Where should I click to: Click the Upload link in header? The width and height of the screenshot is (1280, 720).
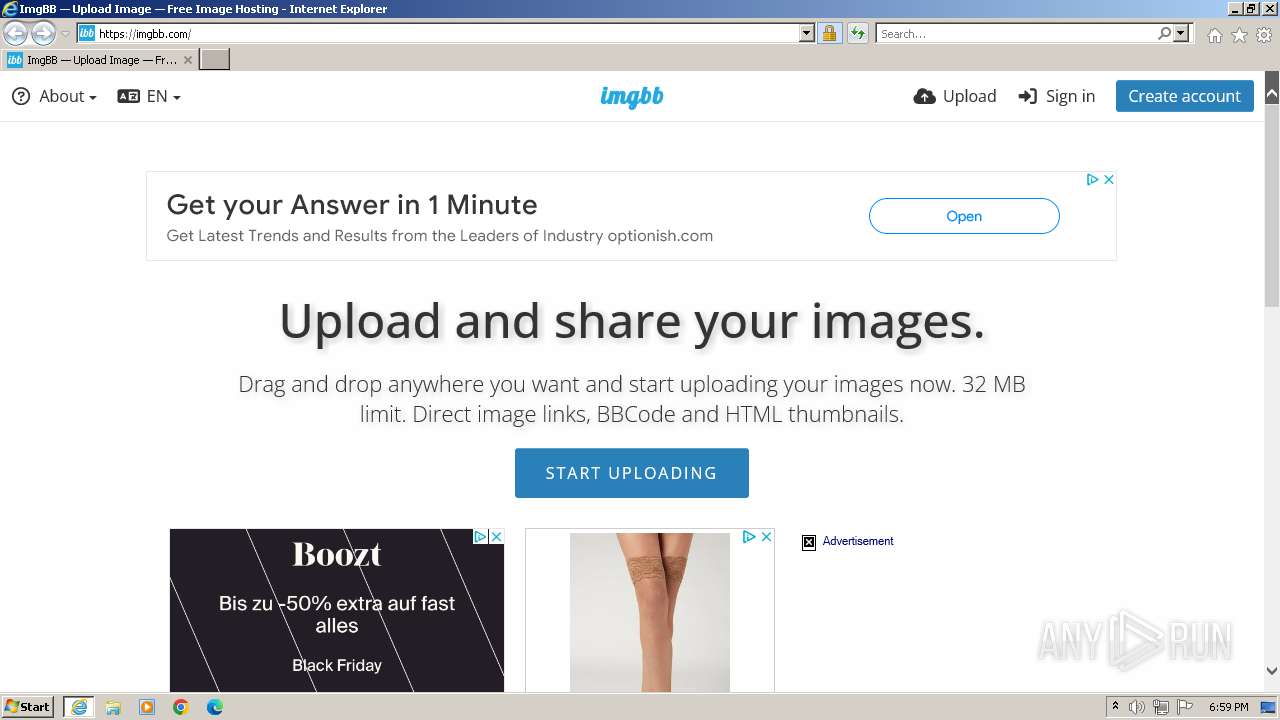(x=955, y=96)
